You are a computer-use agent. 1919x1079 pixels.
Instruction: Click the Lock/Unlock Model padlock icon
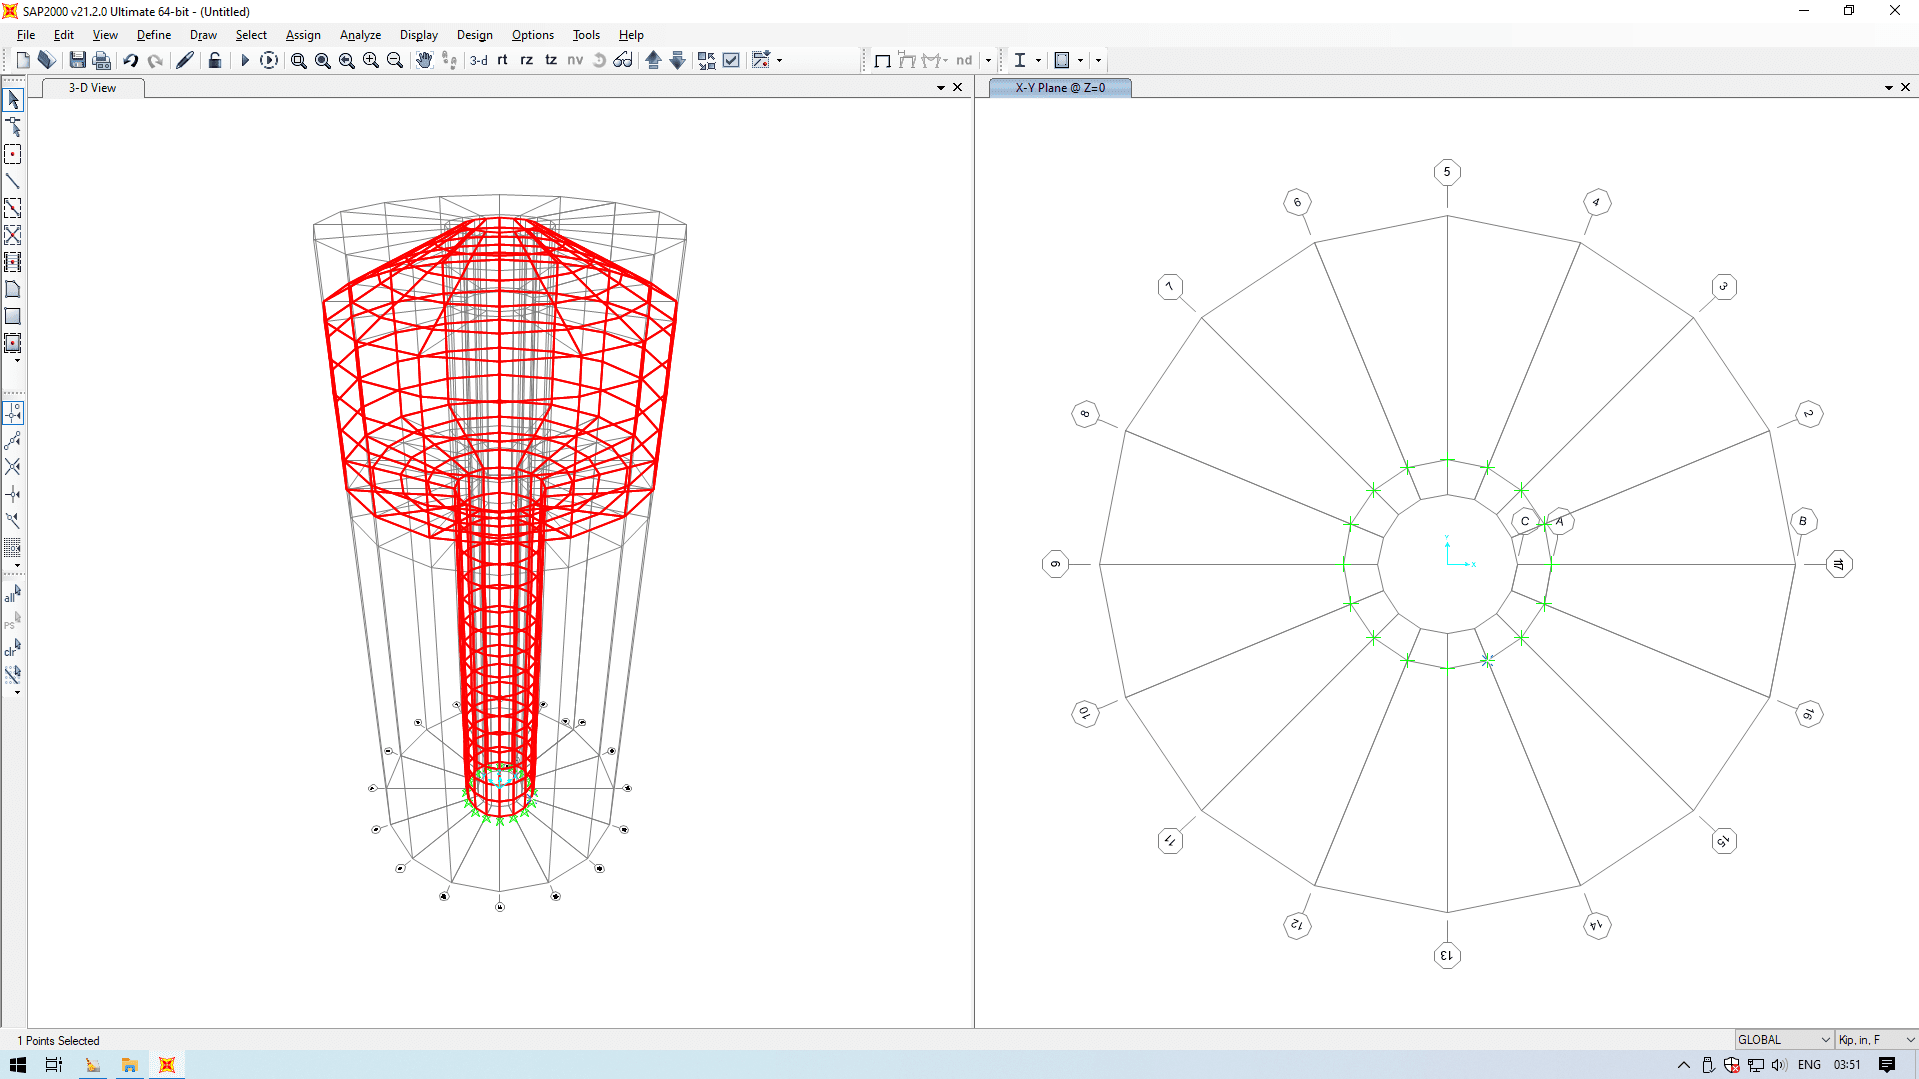point(214,60)
